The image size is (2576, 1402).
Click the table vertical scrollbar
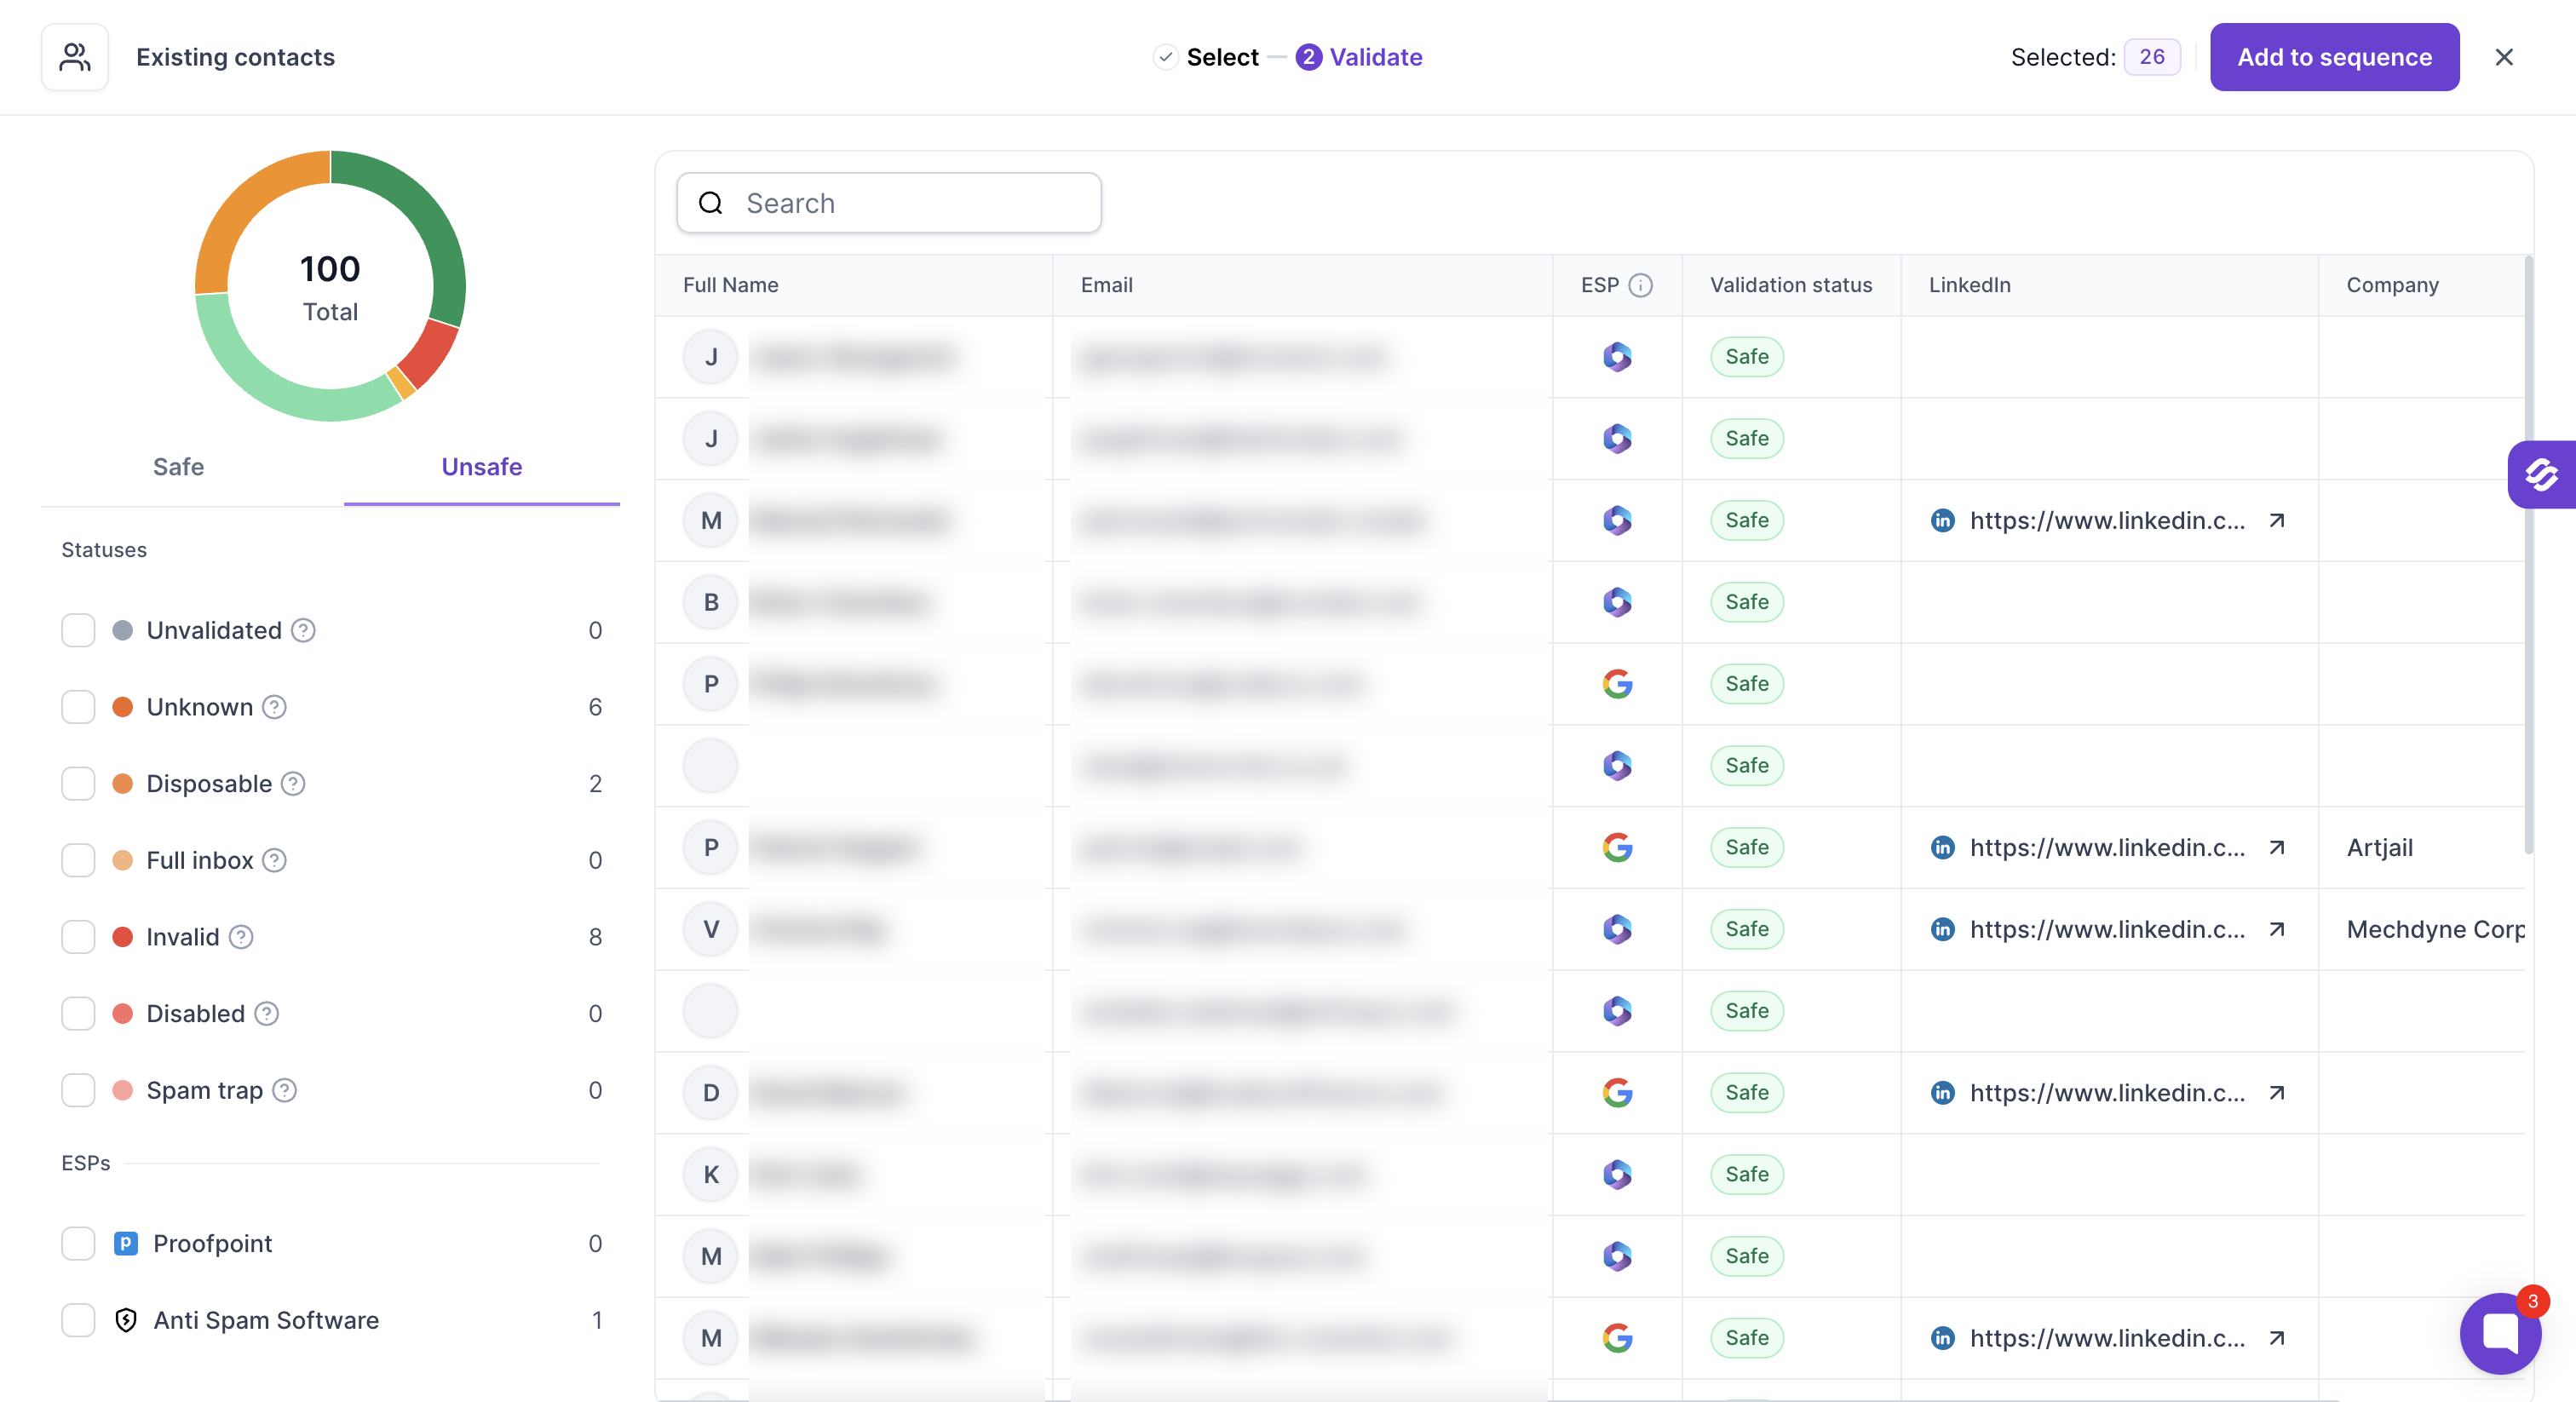point(2528,555)
